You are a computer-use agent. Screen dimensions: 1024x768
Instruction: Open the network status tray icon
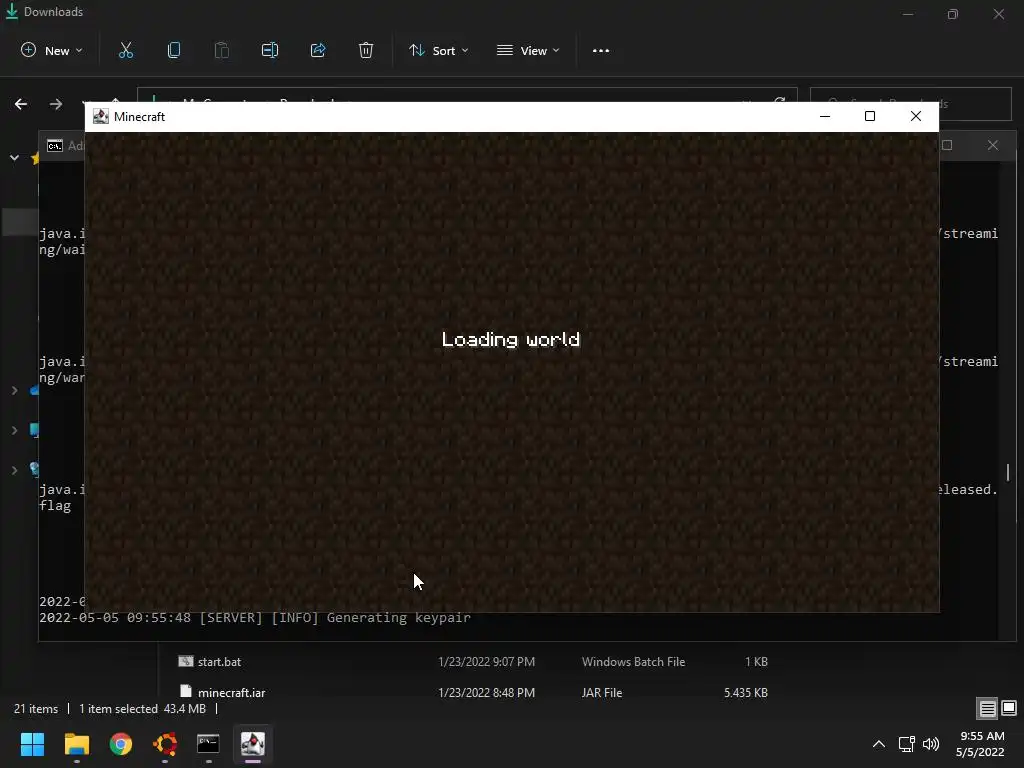point(906,744)
